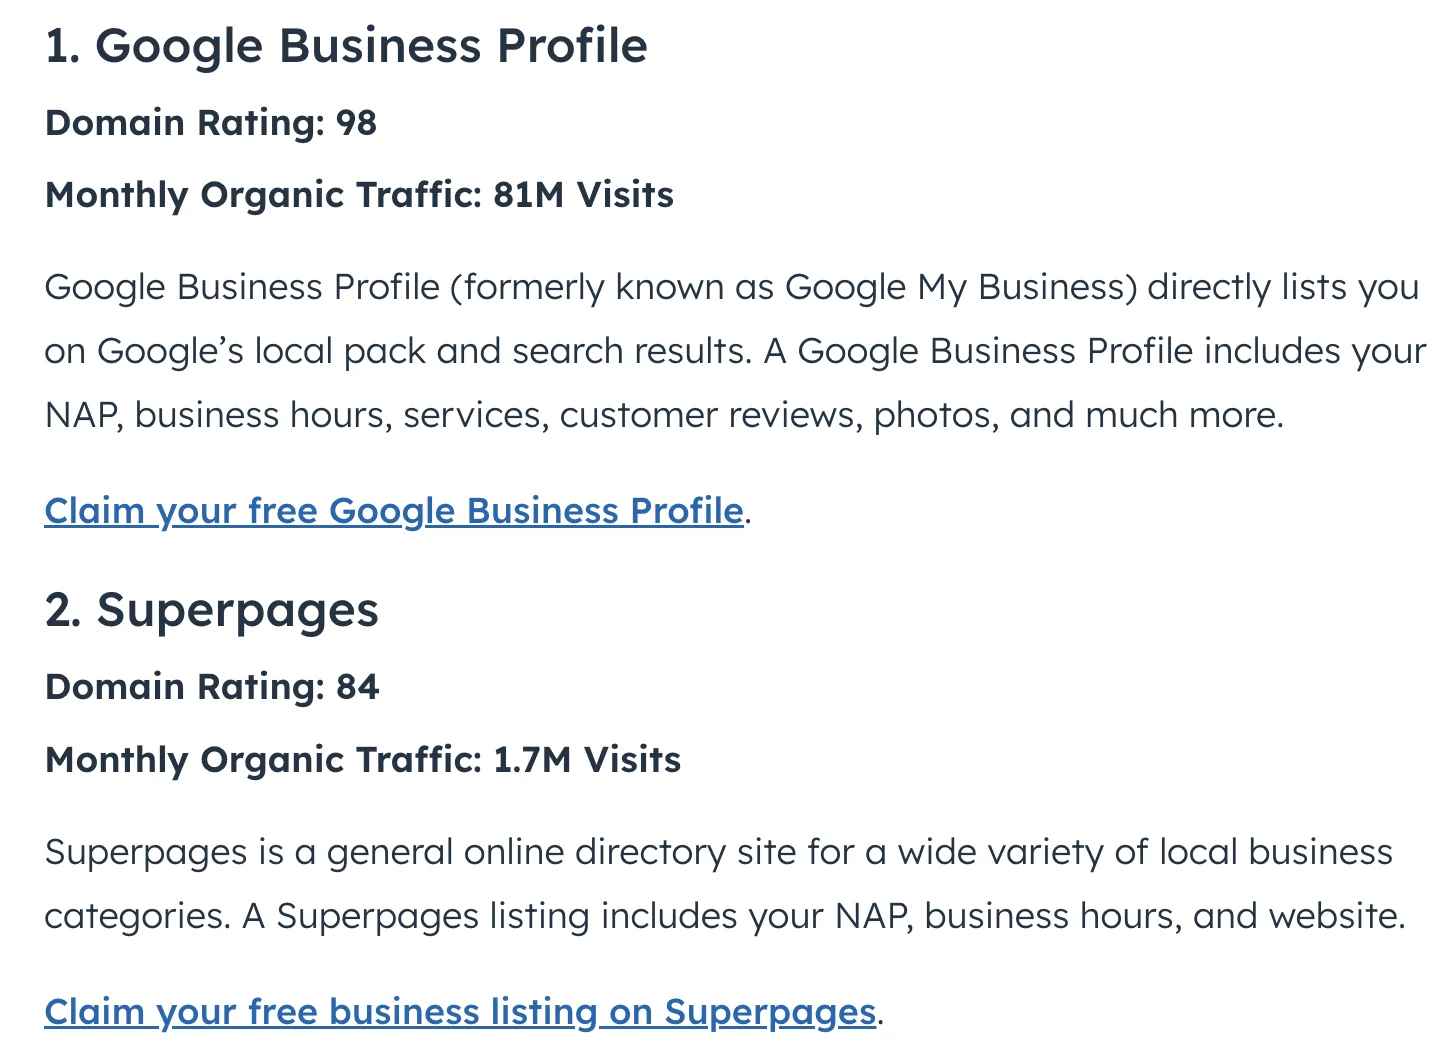Click the phrase 'directly lists you'
This screenshot has height=1054, width=1456.
pyautogui.click(x=1283, y=288)
